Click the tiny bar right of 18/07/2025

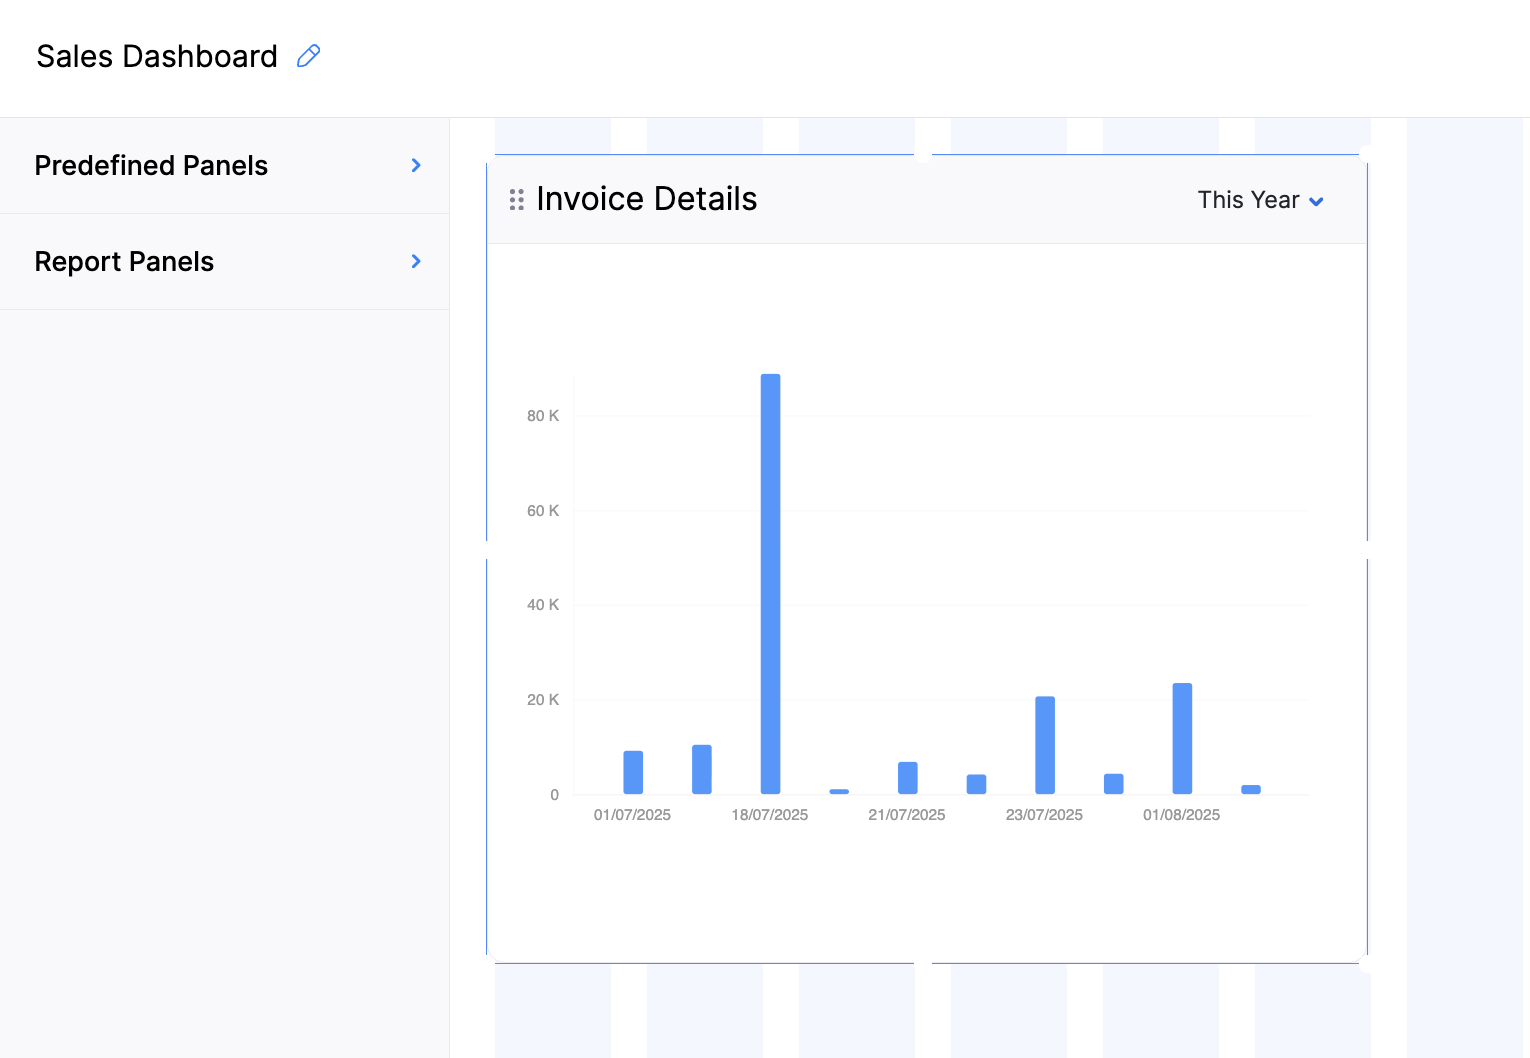tap(839, 791)
